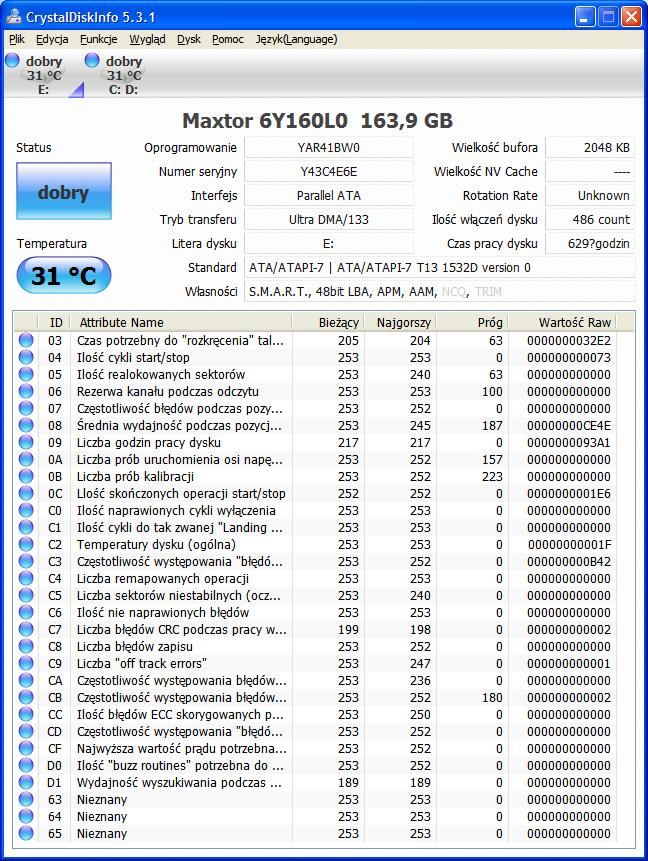Click status orb for attribute D1 row

pos(26,782)
